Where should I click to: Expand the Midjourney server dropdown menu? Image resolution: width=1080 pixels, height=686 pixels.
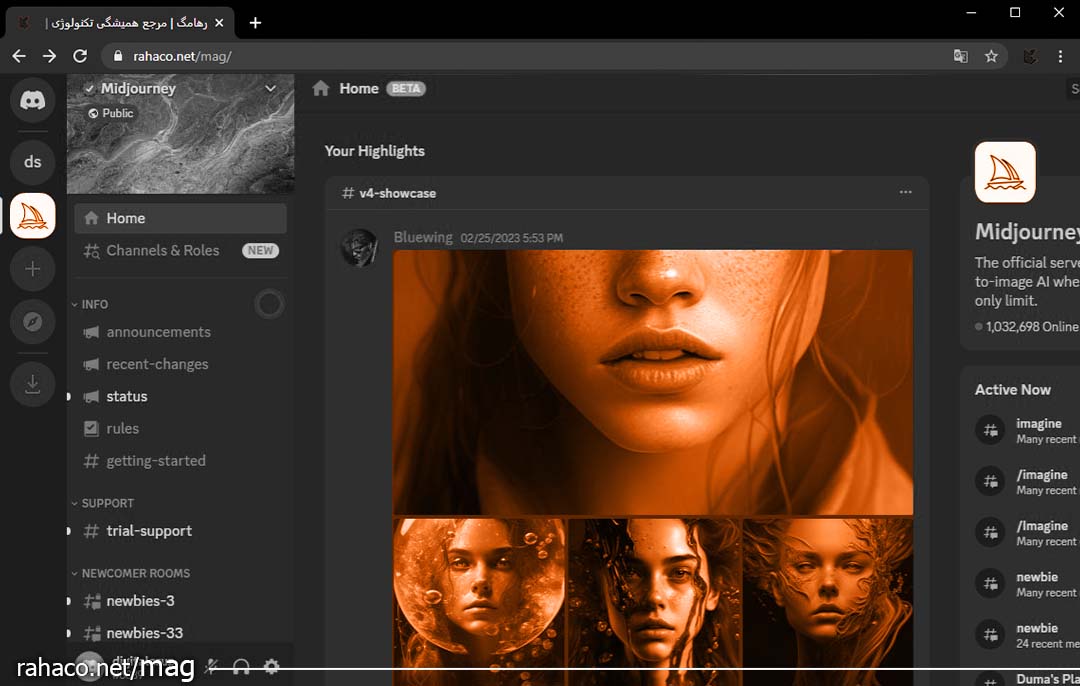click(x=270, y=89)
